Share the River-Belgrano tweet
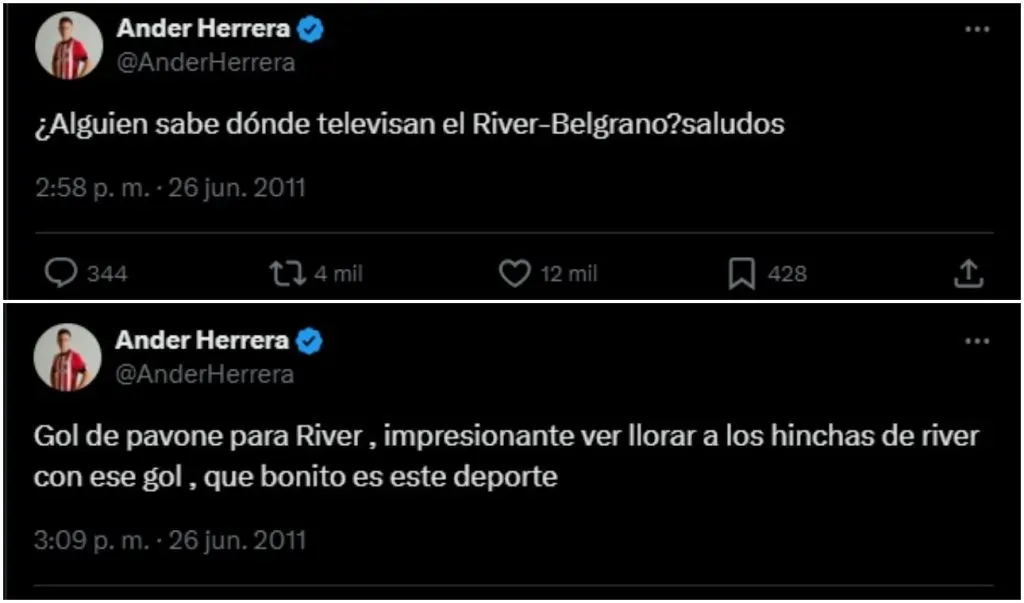The width and height of the screenshot is (1024, 603). pyautogui.click(x=968, y=273)
